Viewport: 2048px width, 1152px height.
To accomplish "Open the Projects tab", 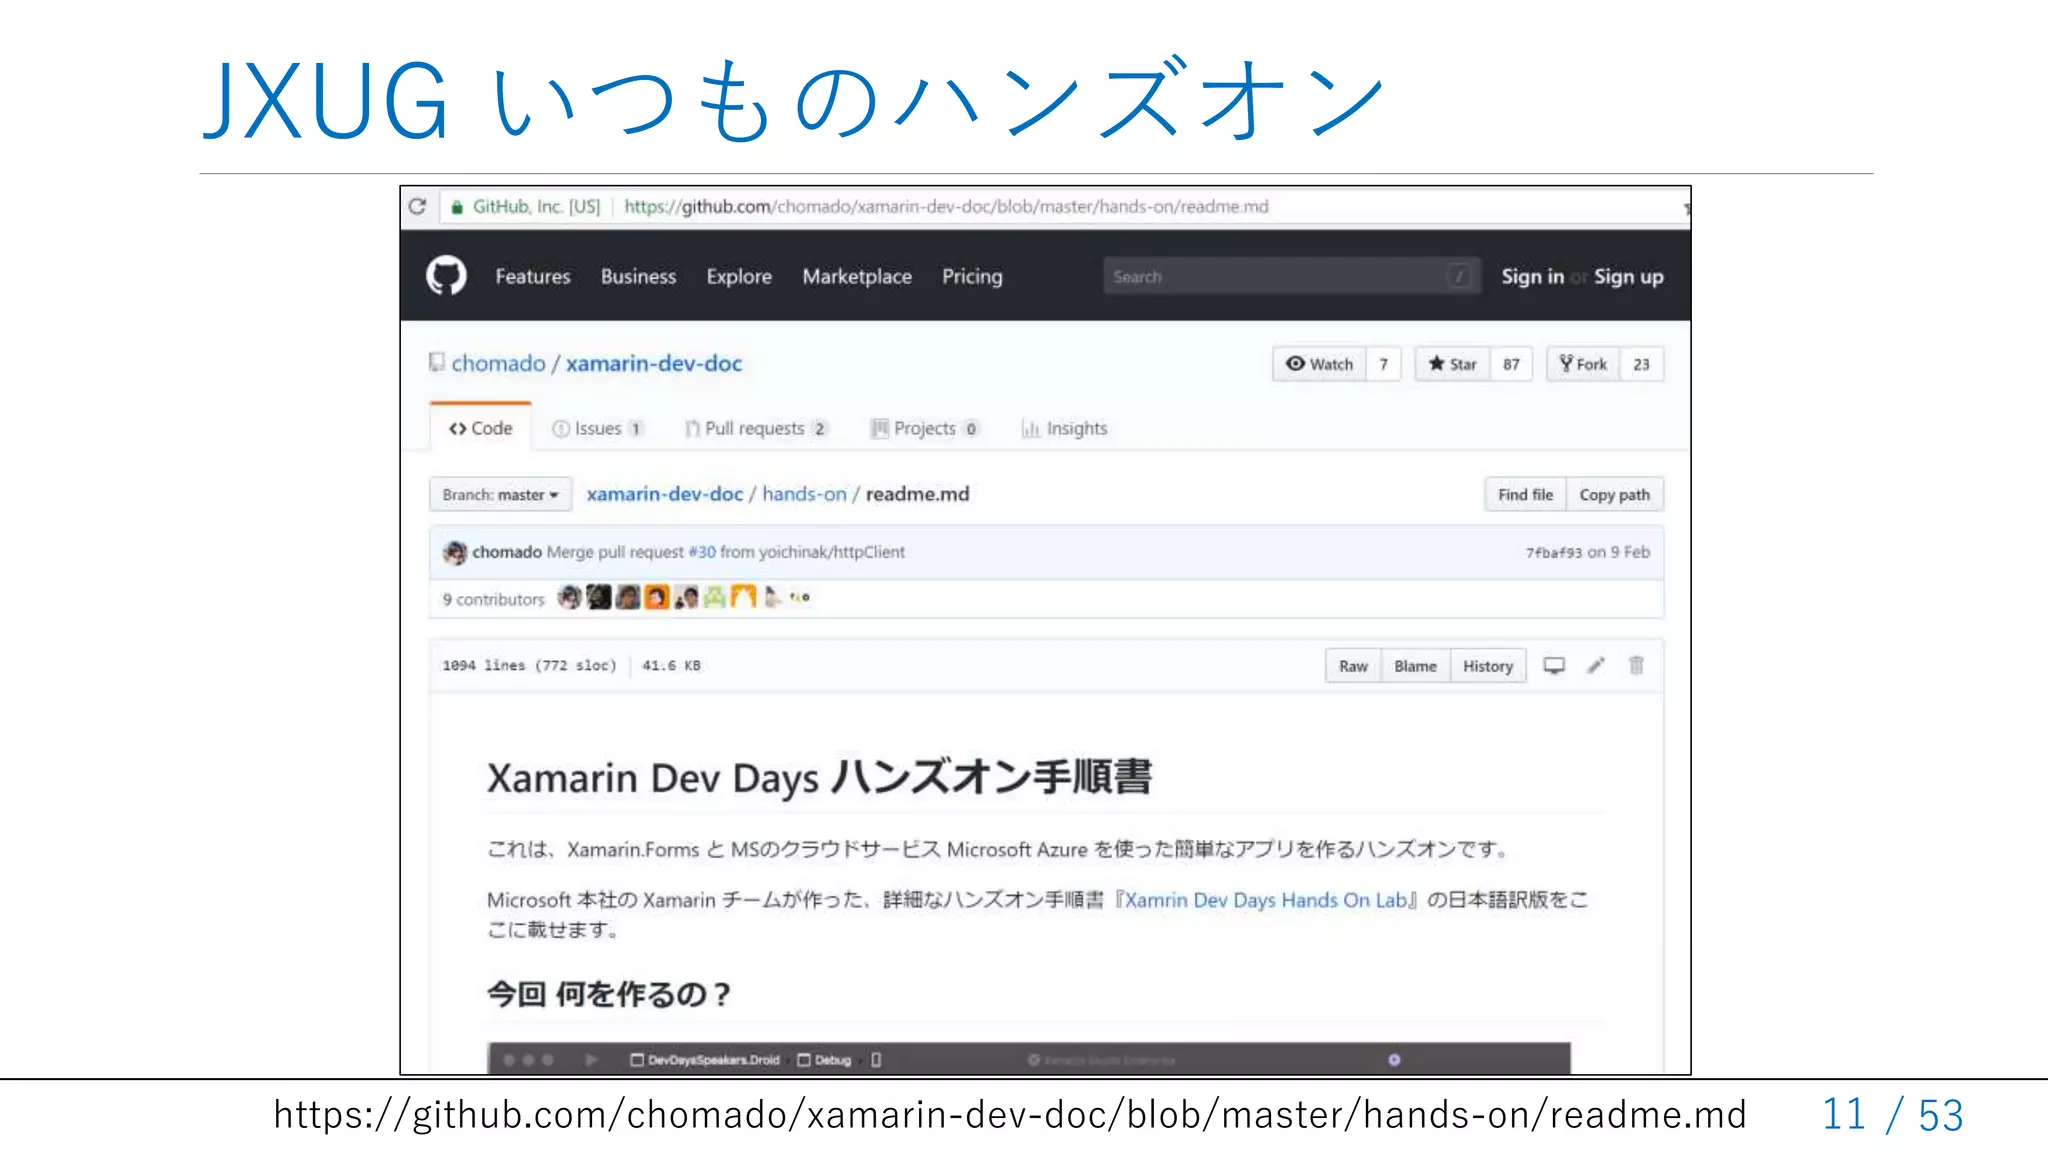I will pyautogui.click(x=925, y=428).
